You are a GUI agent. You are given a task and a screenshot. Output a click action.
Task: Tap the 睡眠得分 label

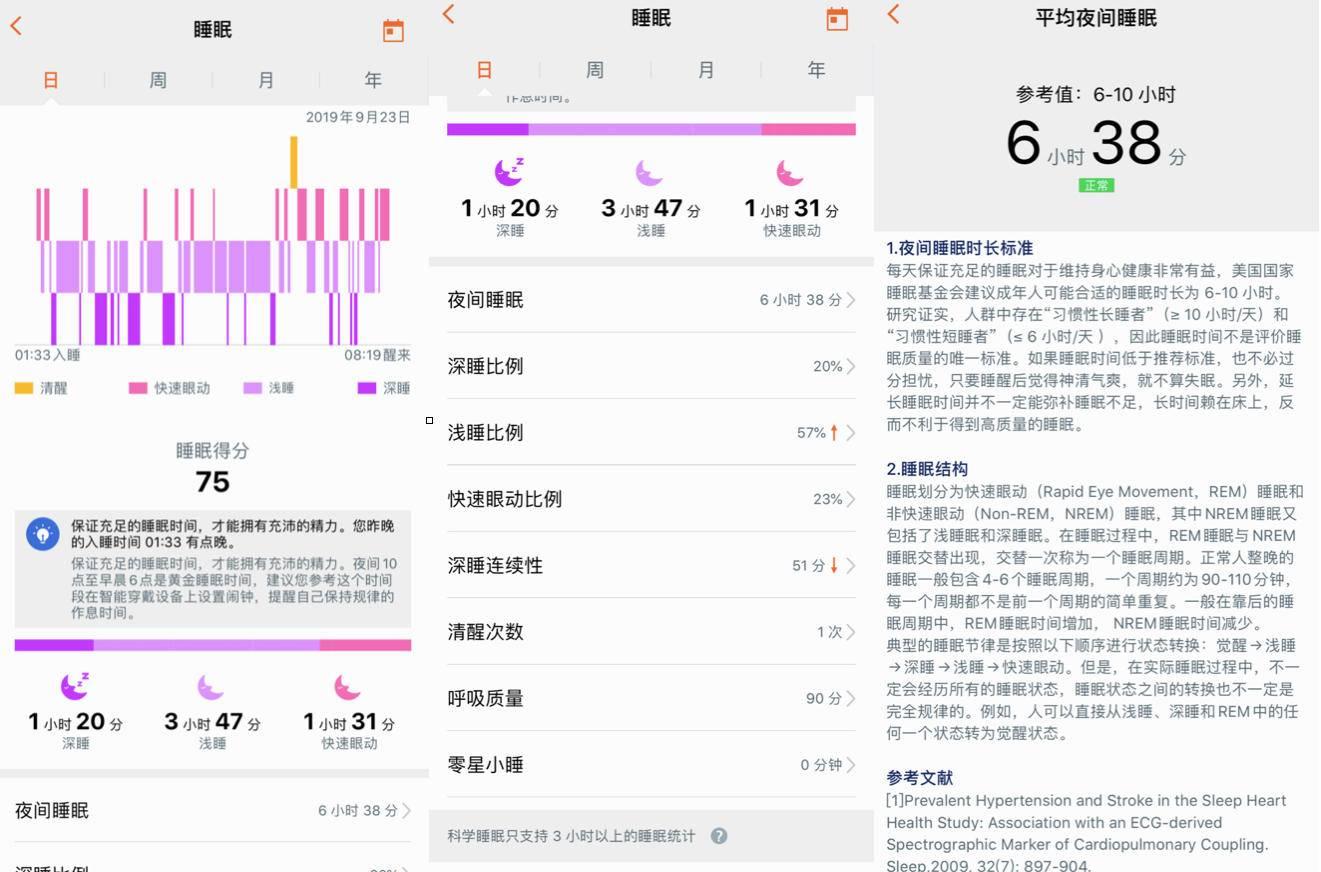pos(213,451)
